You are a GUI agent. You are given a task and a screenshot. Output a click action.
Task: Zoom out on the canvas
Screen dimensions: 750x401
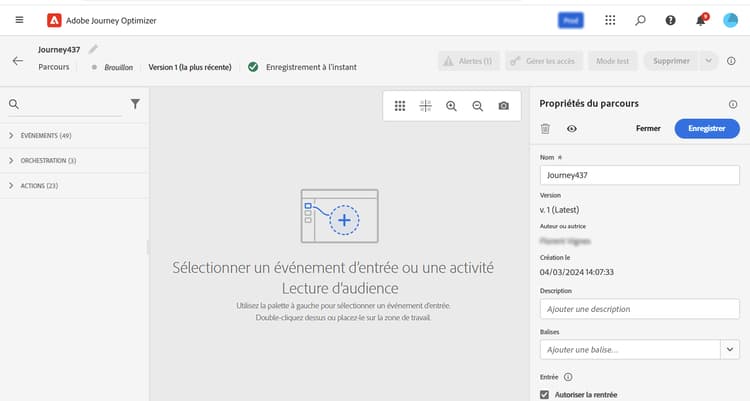pyautogui.click(x=477, y=106)
